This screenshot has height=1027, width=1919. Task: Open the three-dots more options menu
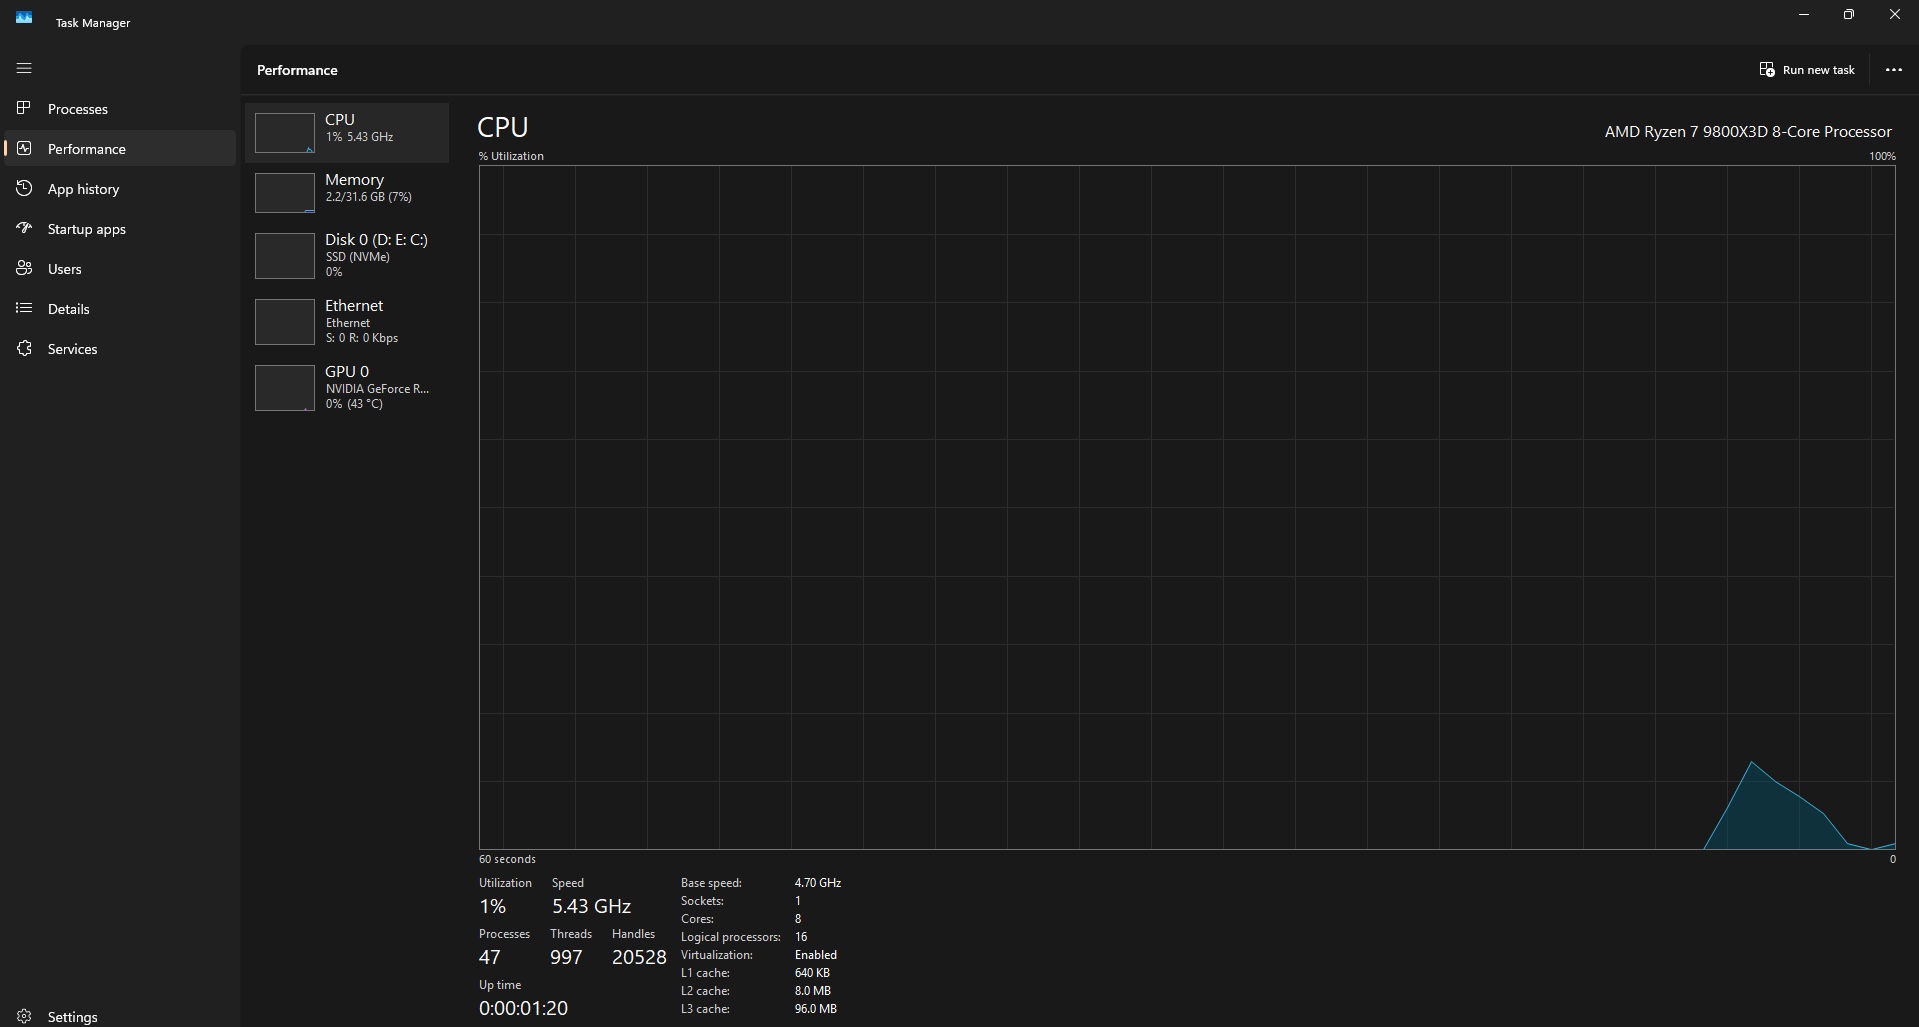(1894, 70)
